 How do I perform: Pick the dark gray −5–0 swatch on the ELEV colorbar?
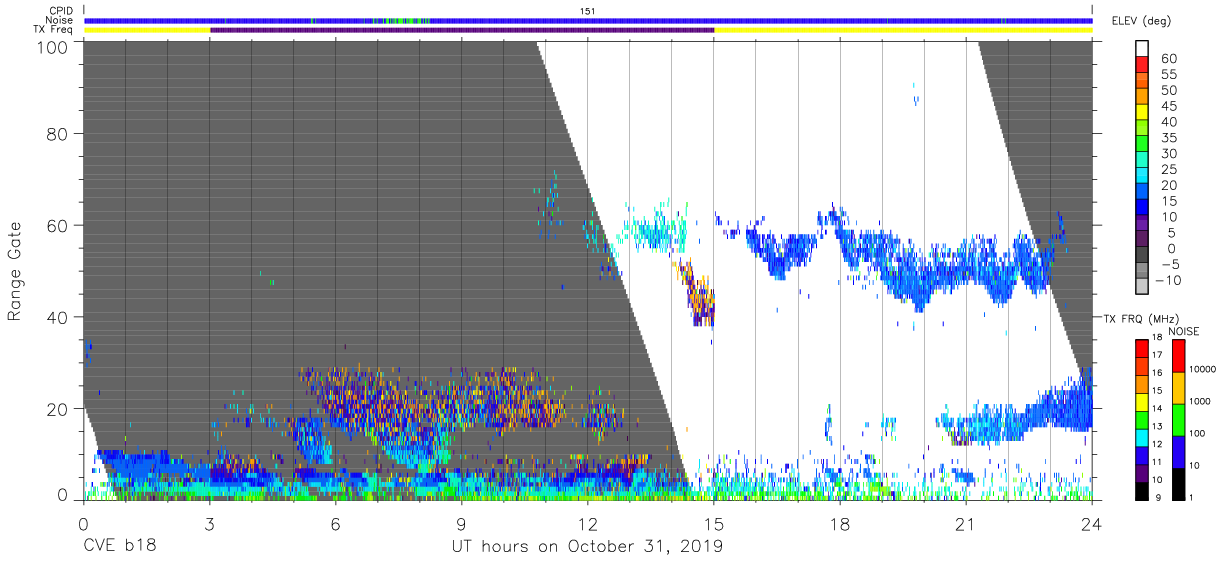1144,256
